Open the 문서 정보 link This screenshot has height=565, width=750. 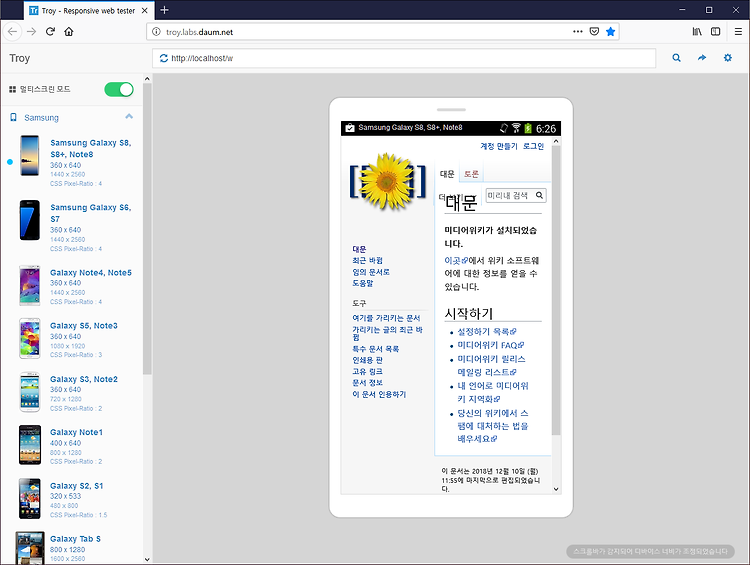click(x=367, y=383)
